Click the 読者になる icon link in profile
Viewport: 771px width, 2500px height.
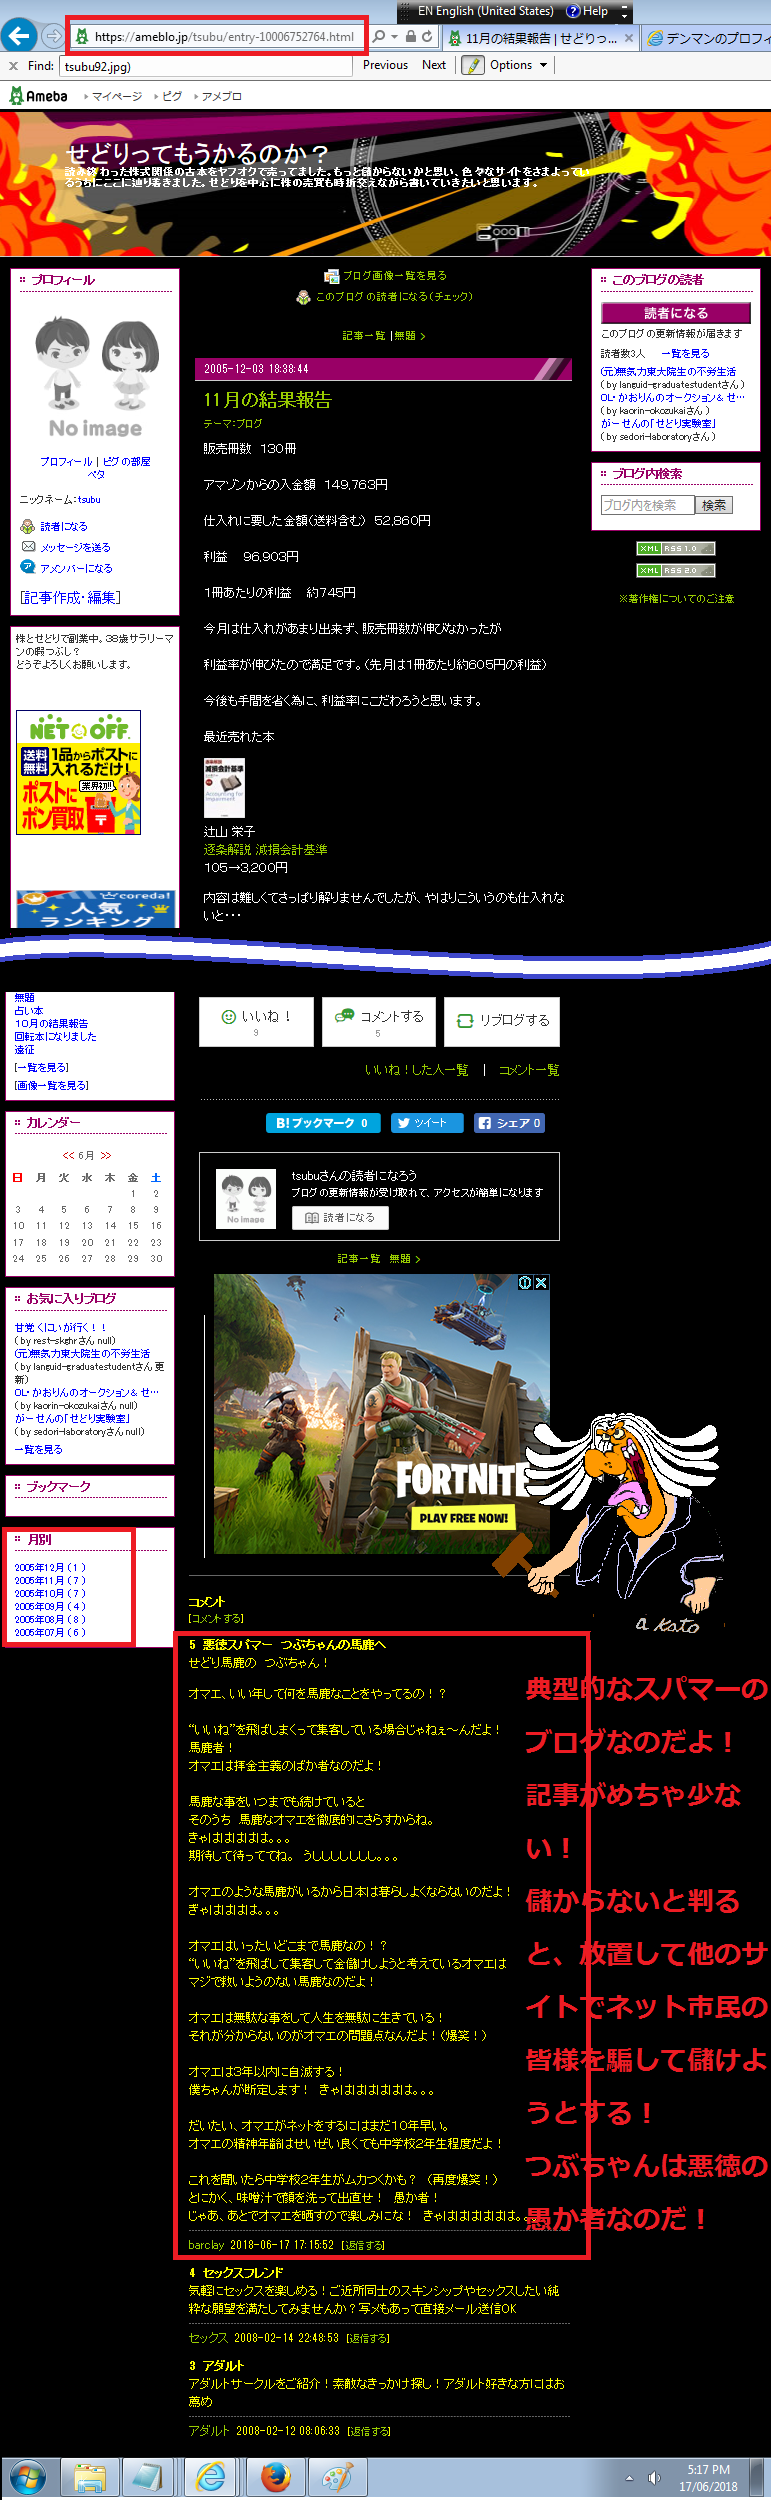(27, 526)
